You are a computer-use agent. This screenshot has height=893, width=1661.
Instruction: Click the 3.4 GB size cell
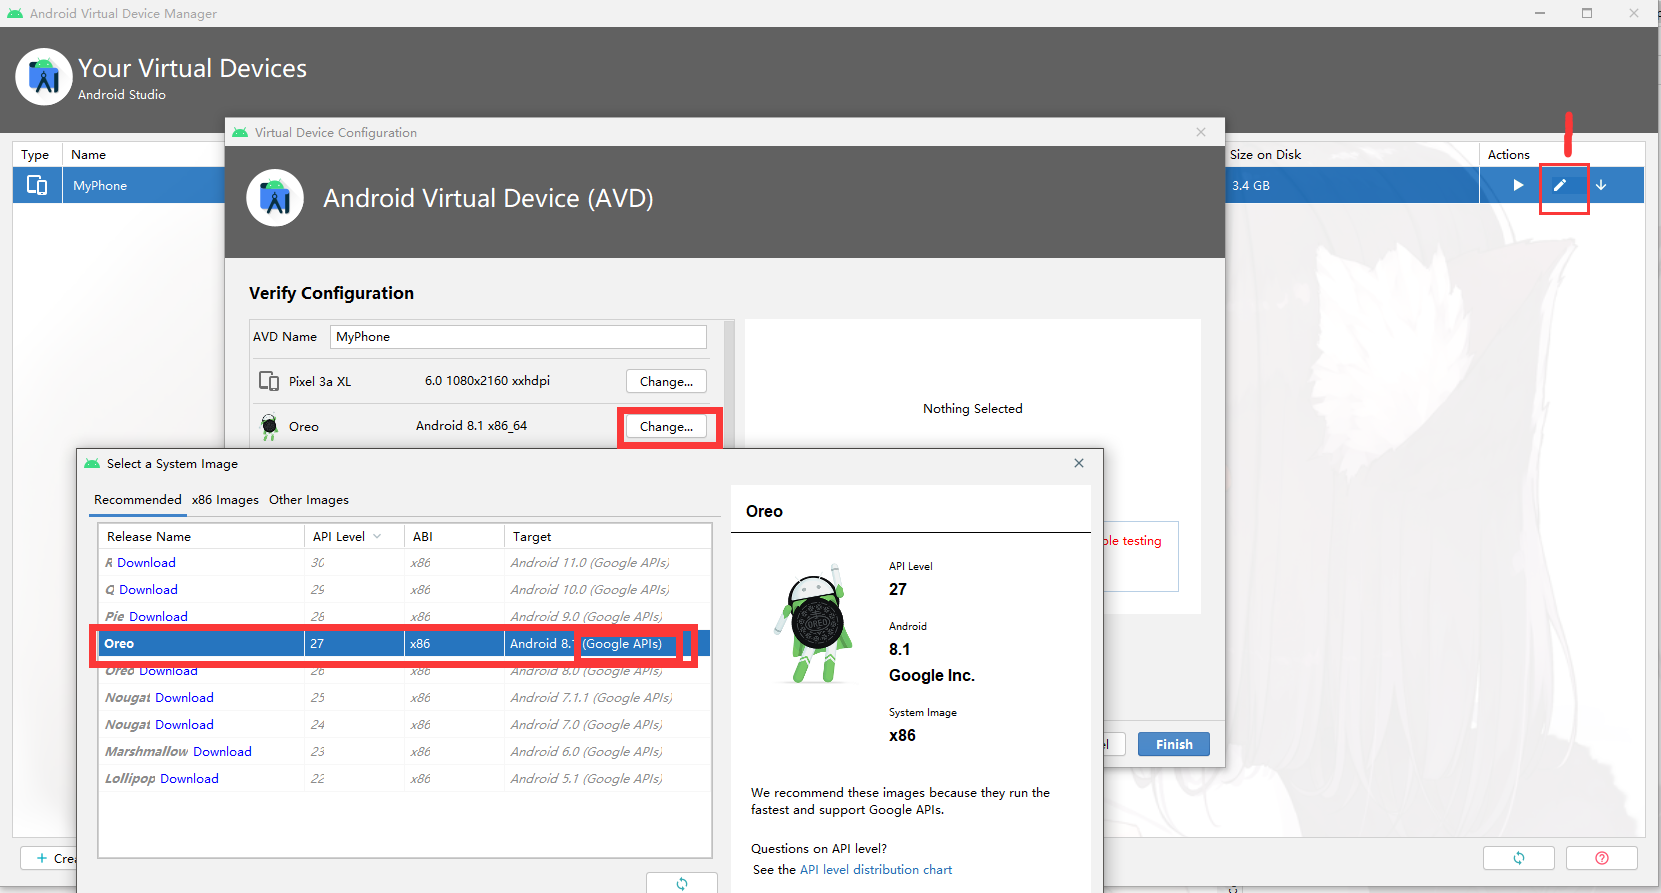point(1352,185)
